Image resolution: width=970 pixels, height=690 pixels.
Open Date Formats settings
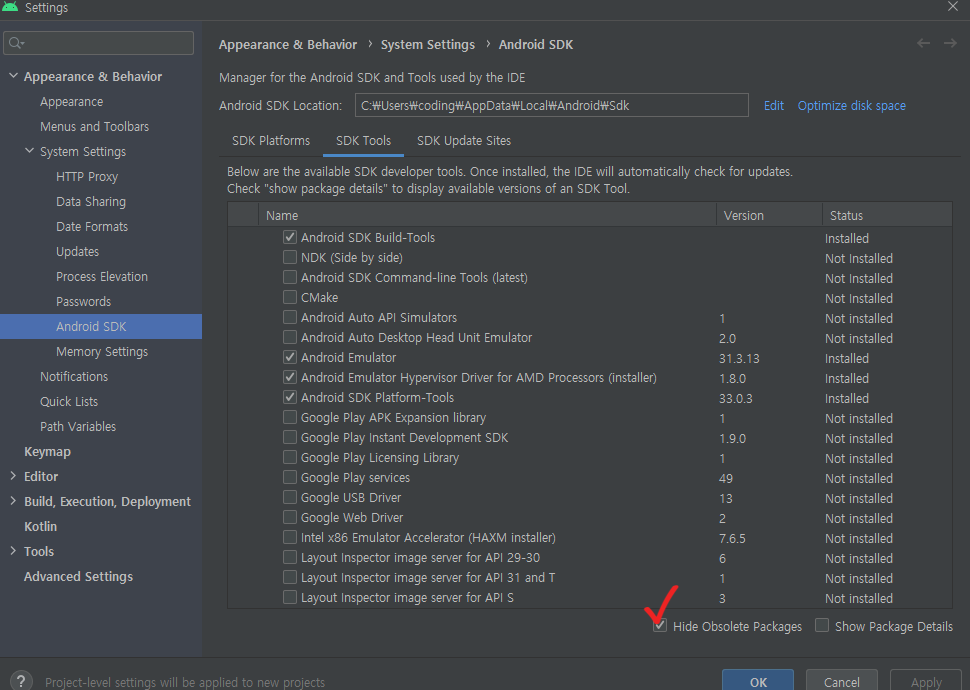point(92,226)
